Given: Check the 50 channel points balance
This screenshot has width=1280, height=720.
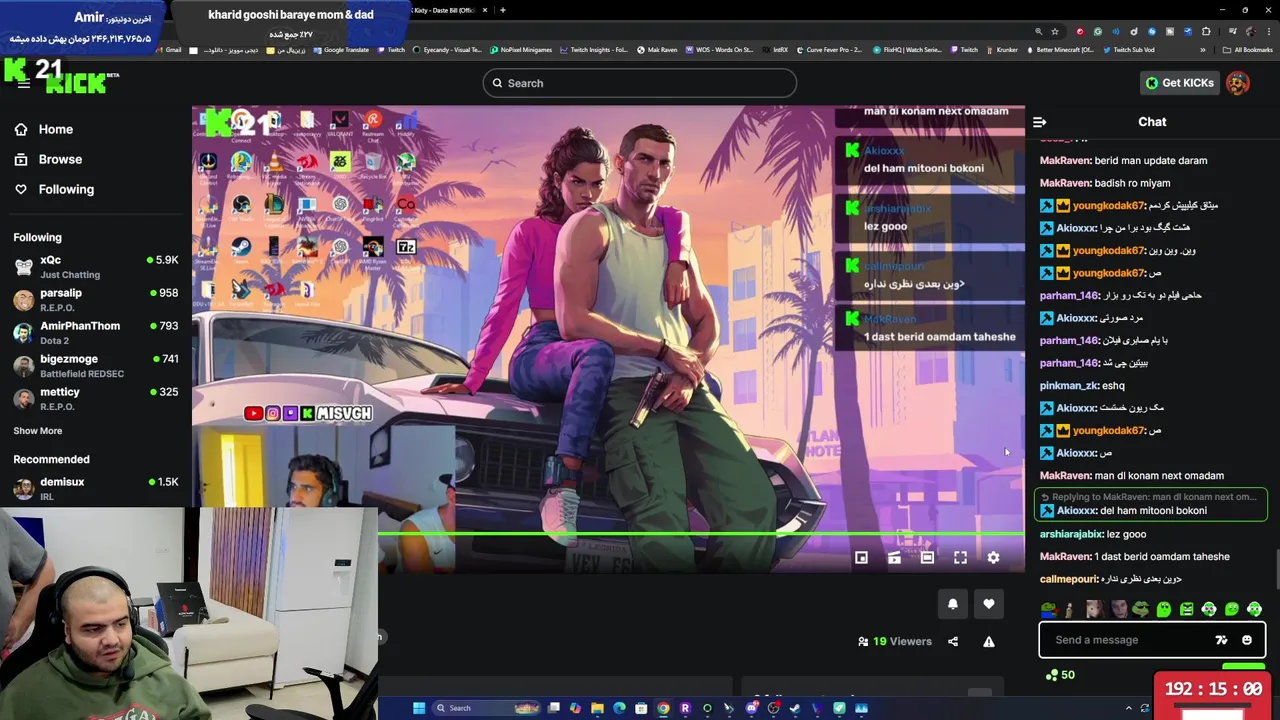Looking at the screenshot, I should click(x=1060, y=675).
